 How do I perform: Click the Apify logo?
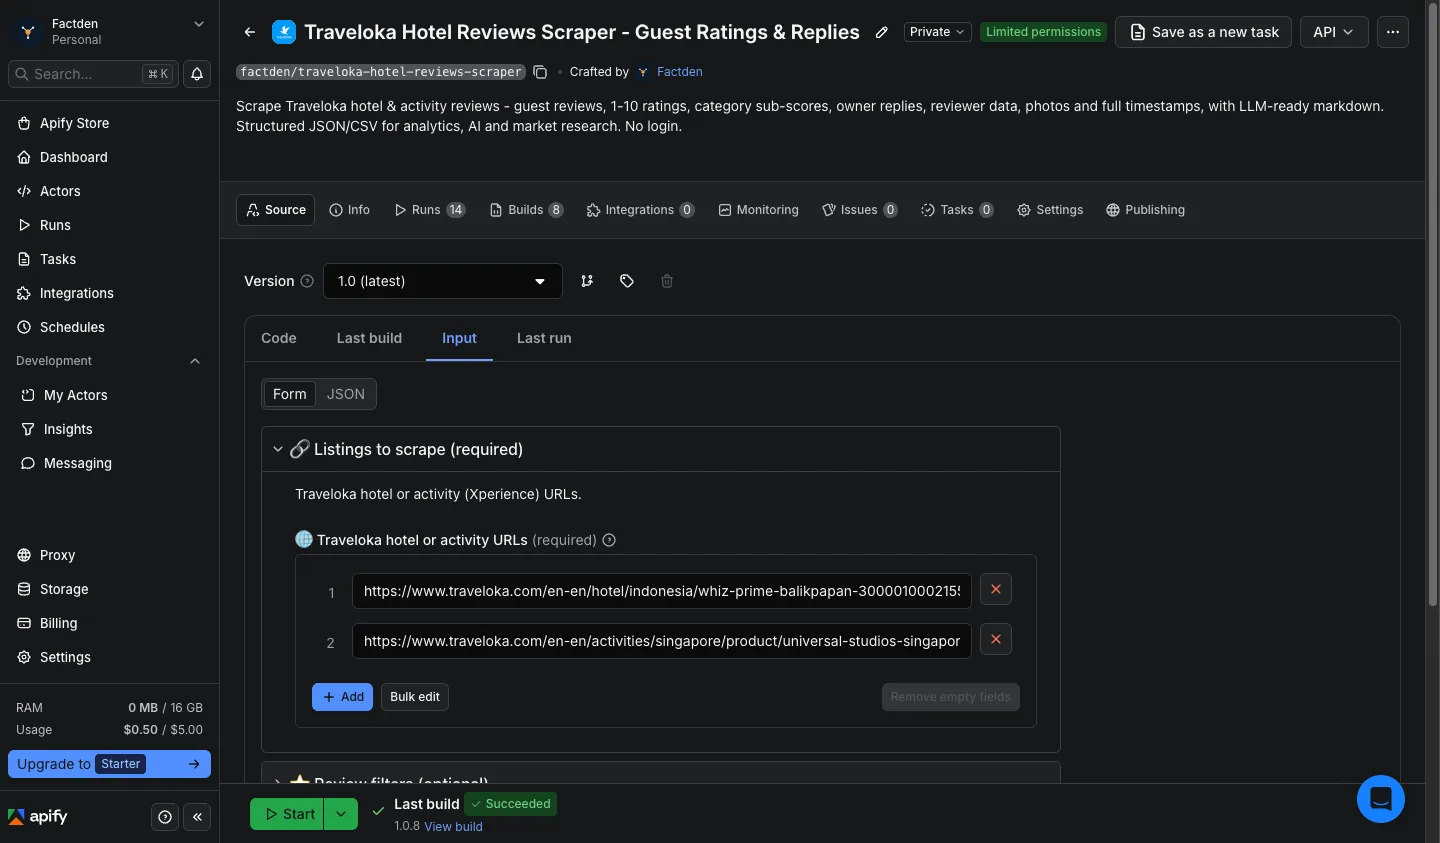(38, 817)
